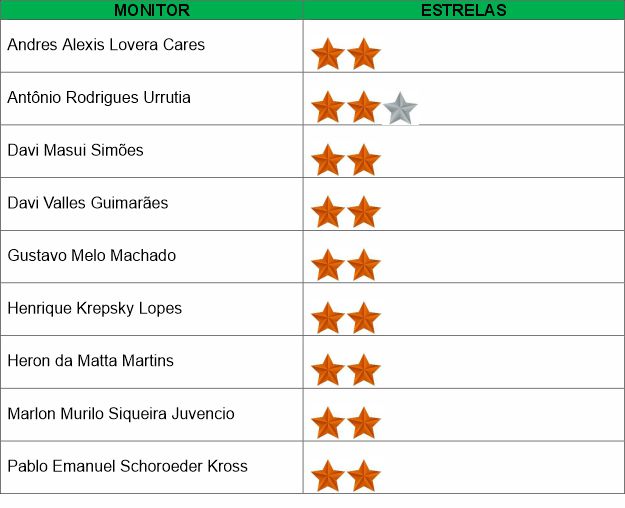Click Henrique Krepsky Lopes' second star
The width and height of the screenshot is (625, 508).
pos(364,318)
